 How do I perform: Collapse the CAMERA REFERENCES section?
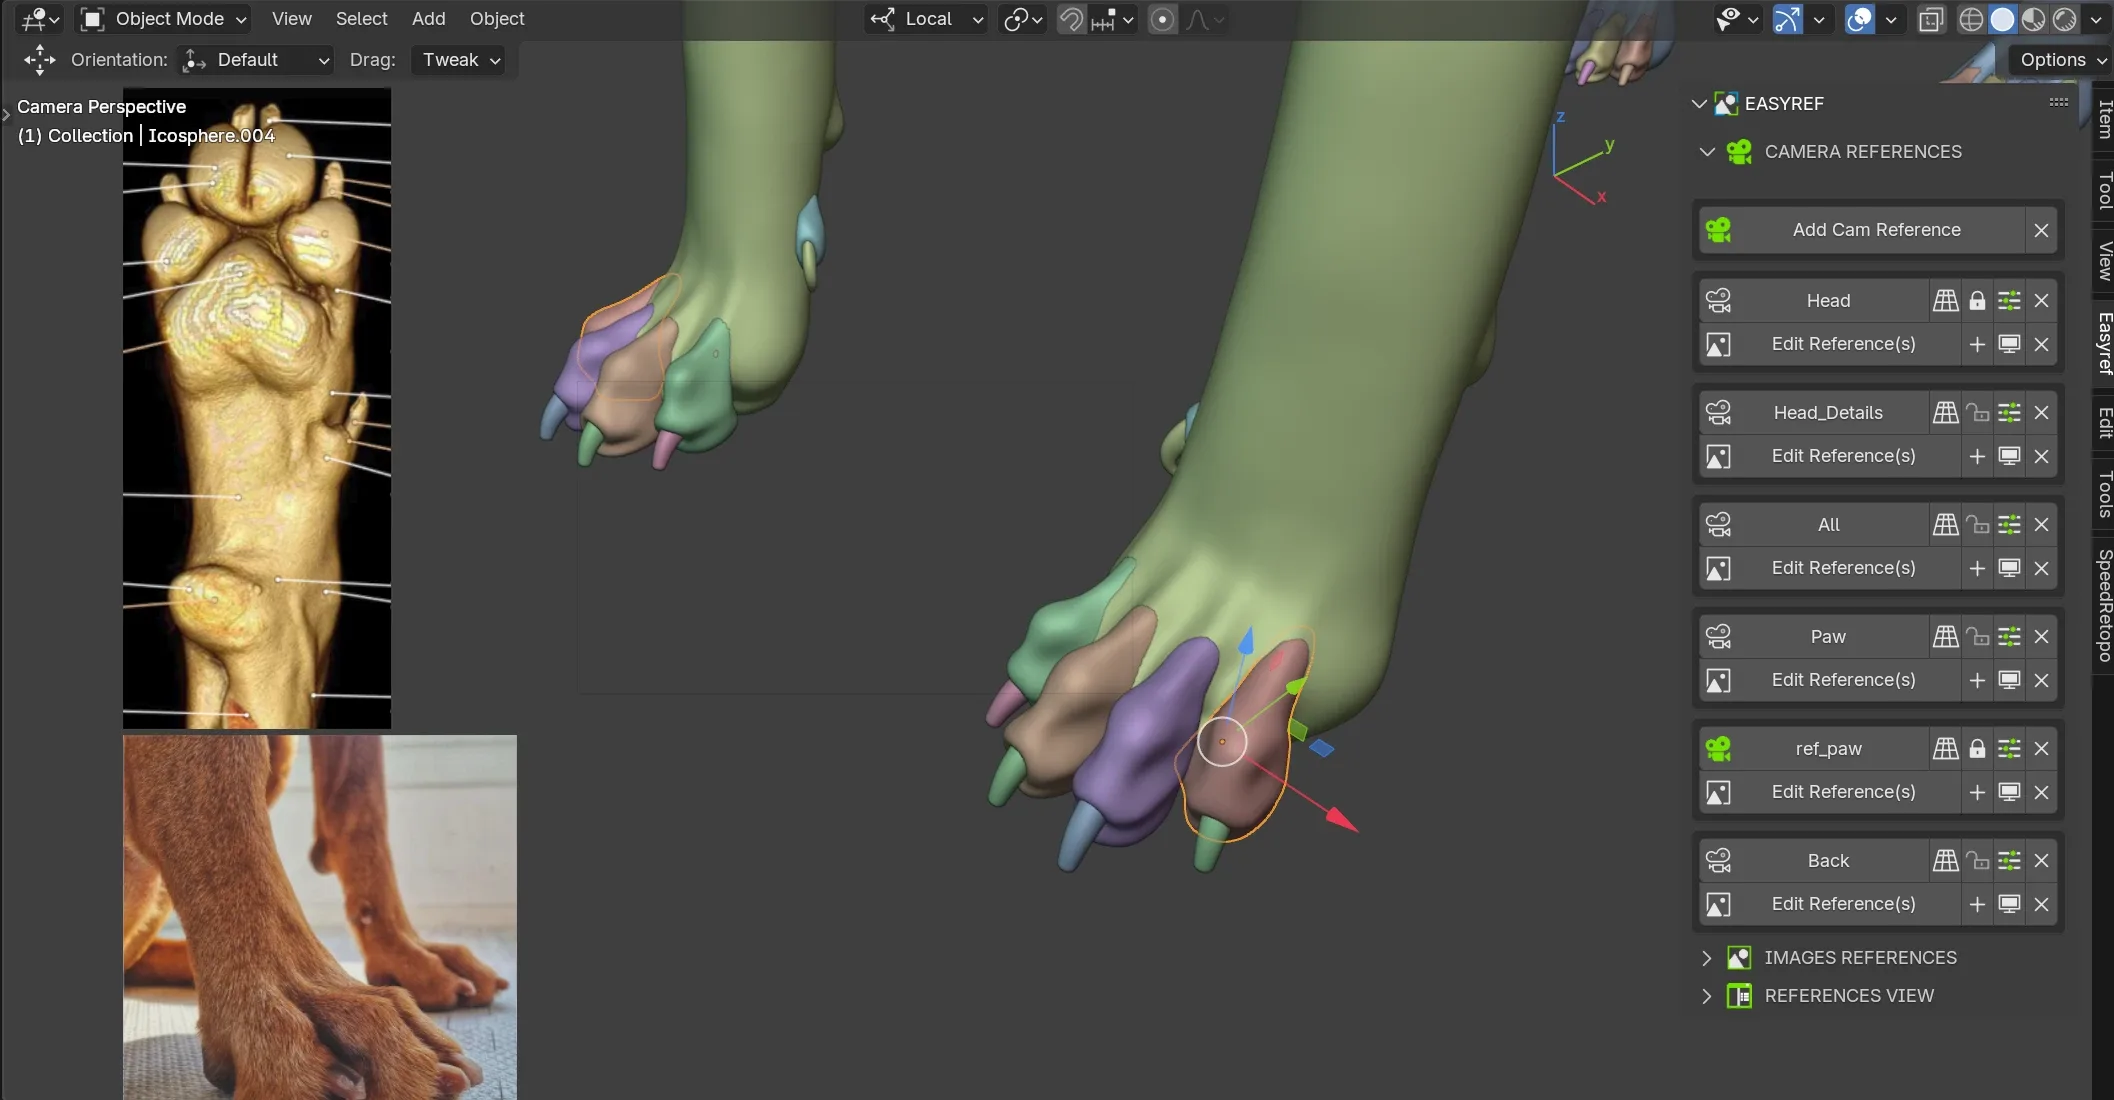[x=1706, y=152]
